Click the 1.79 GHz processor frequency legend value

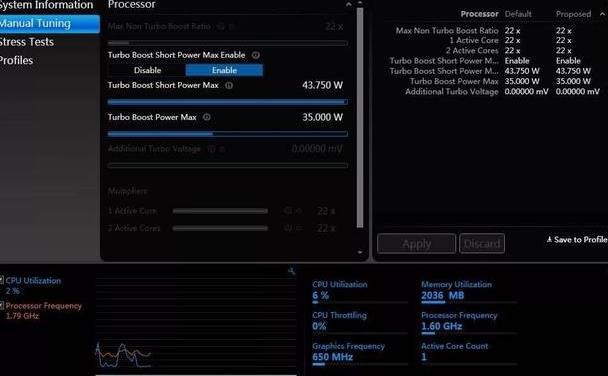[22, 316]
